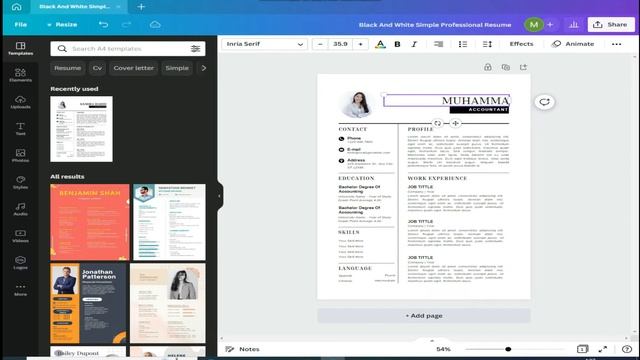The image size is (640, 360).
Task: Click the Search A4 templates field
Action: pyautogui.click(x=128, y=49)
